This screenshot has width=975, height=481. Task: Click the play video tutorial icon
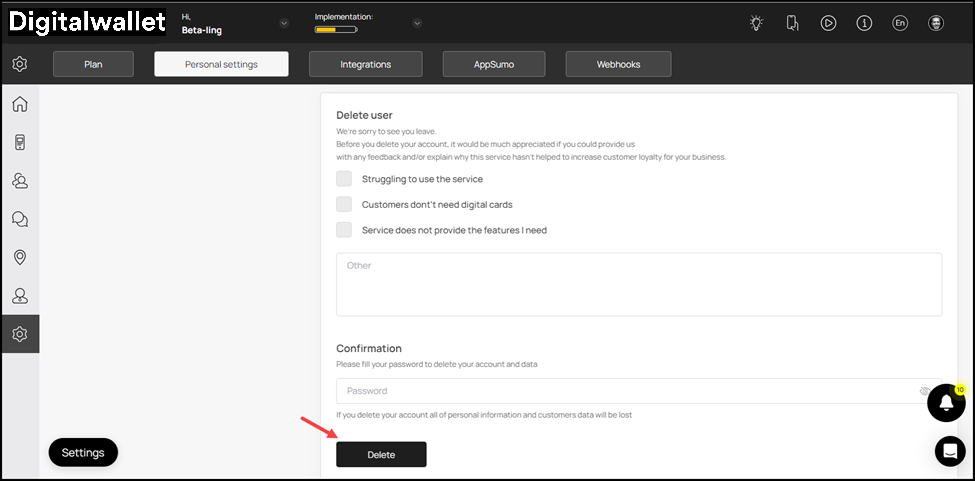[828, 23]
